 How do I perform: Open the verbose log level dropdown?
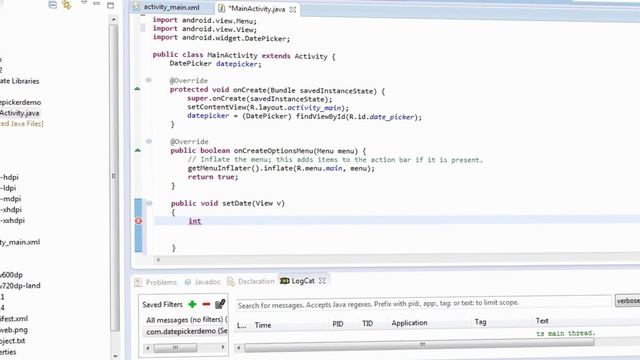click(x=627, y=301)
